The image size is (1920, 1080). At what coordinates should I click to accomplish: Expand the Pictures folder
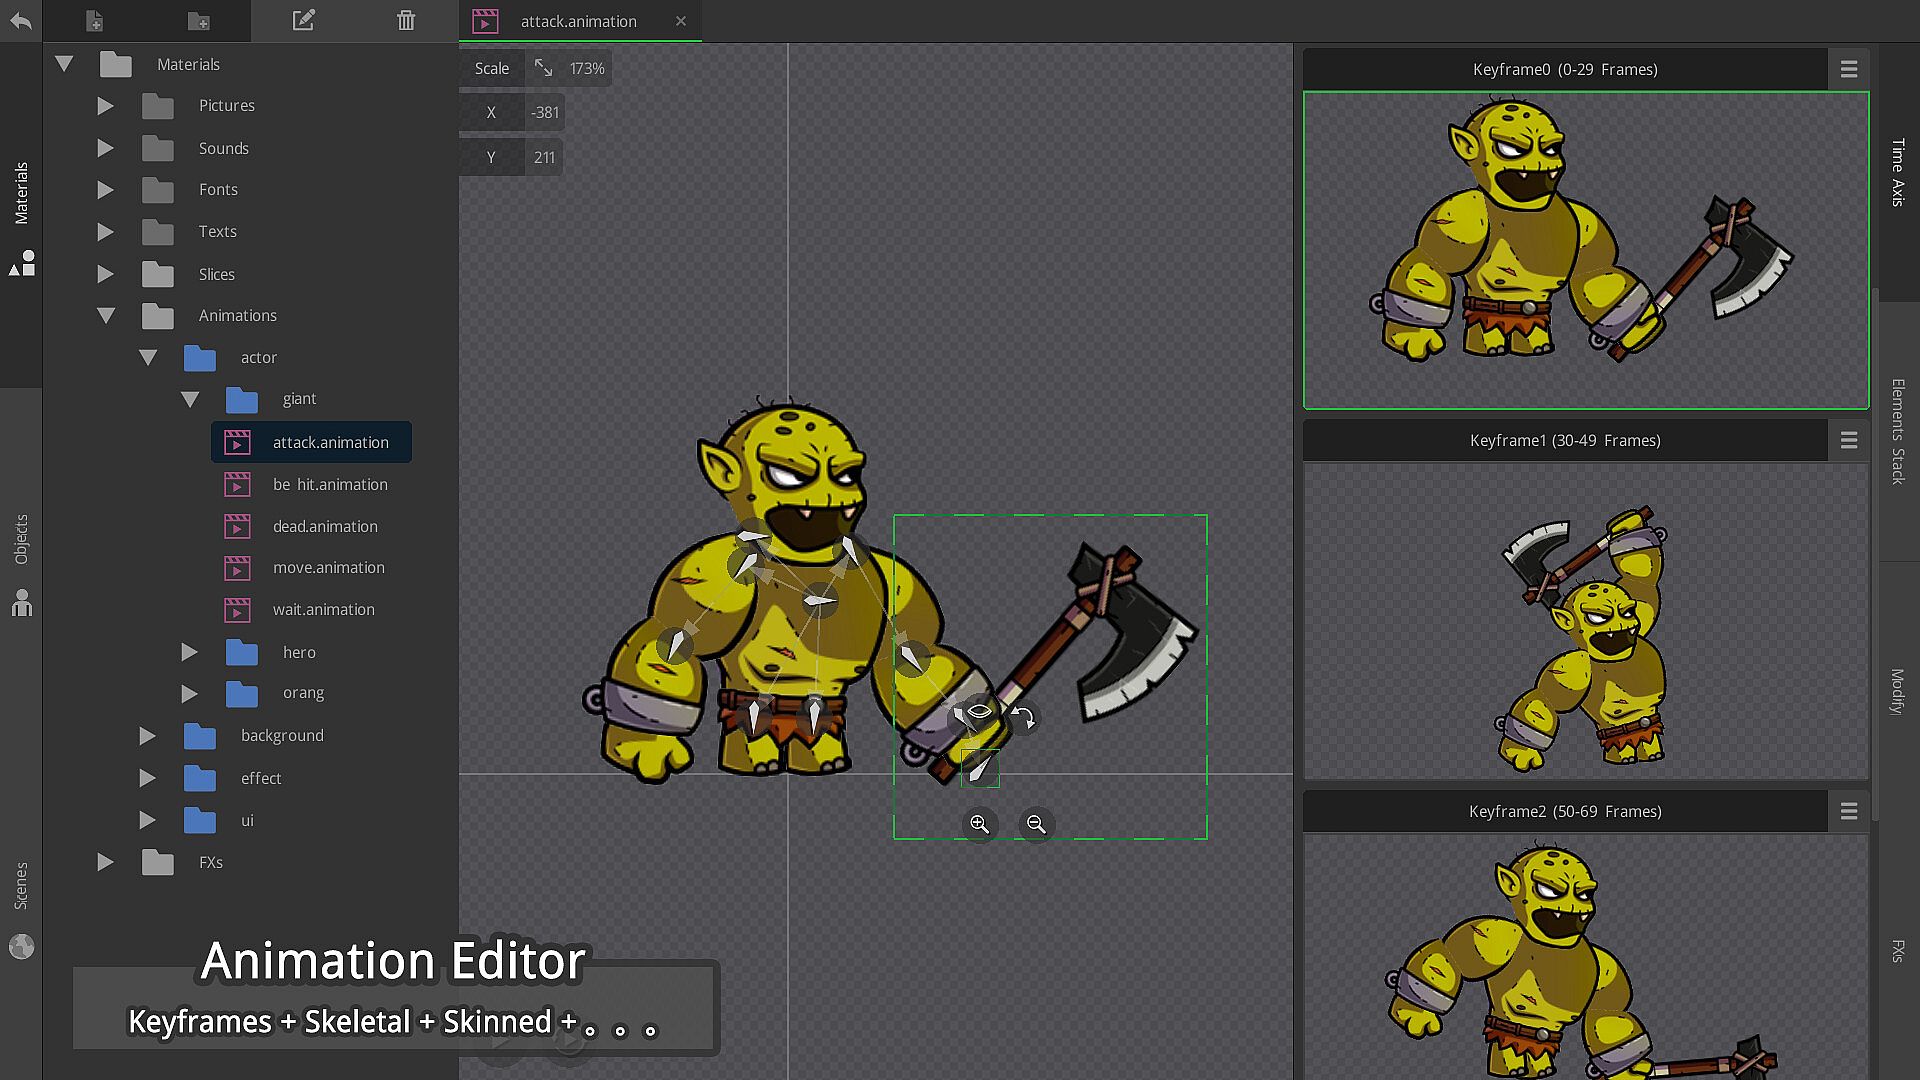(x=105, y=106)
